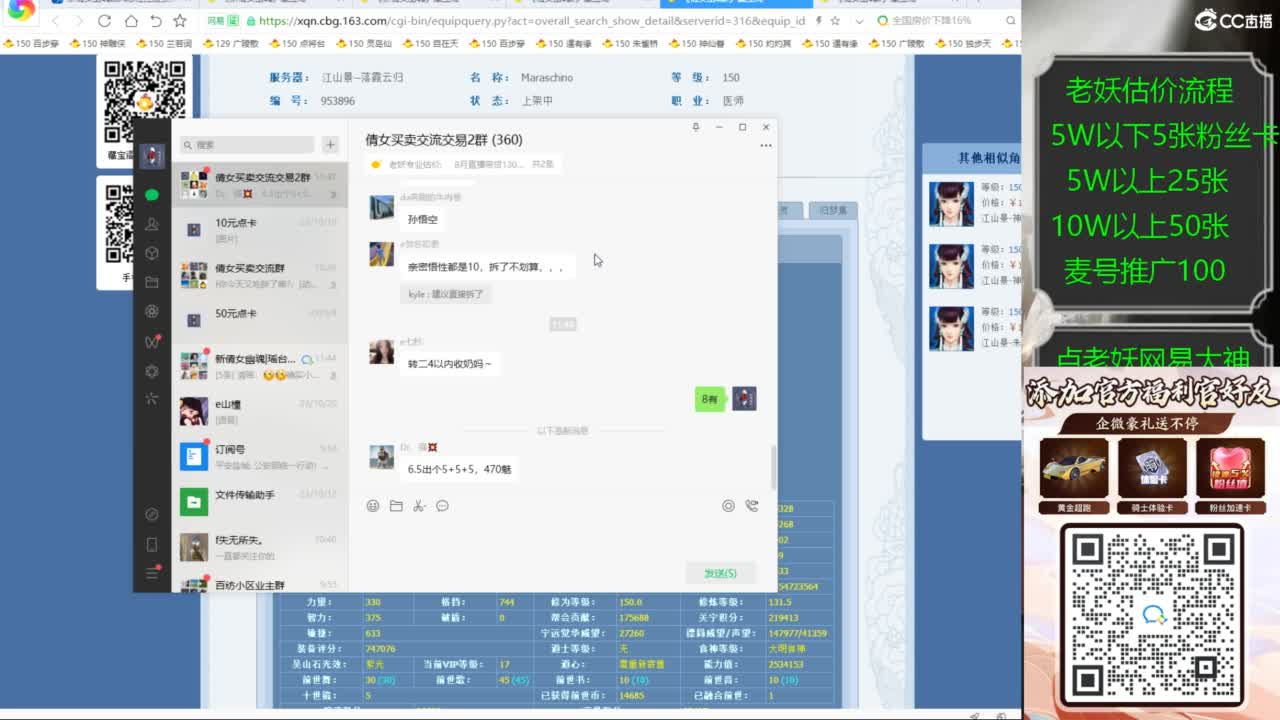
Task: Open the WeChat files folder icon
Action: [152, 282]
